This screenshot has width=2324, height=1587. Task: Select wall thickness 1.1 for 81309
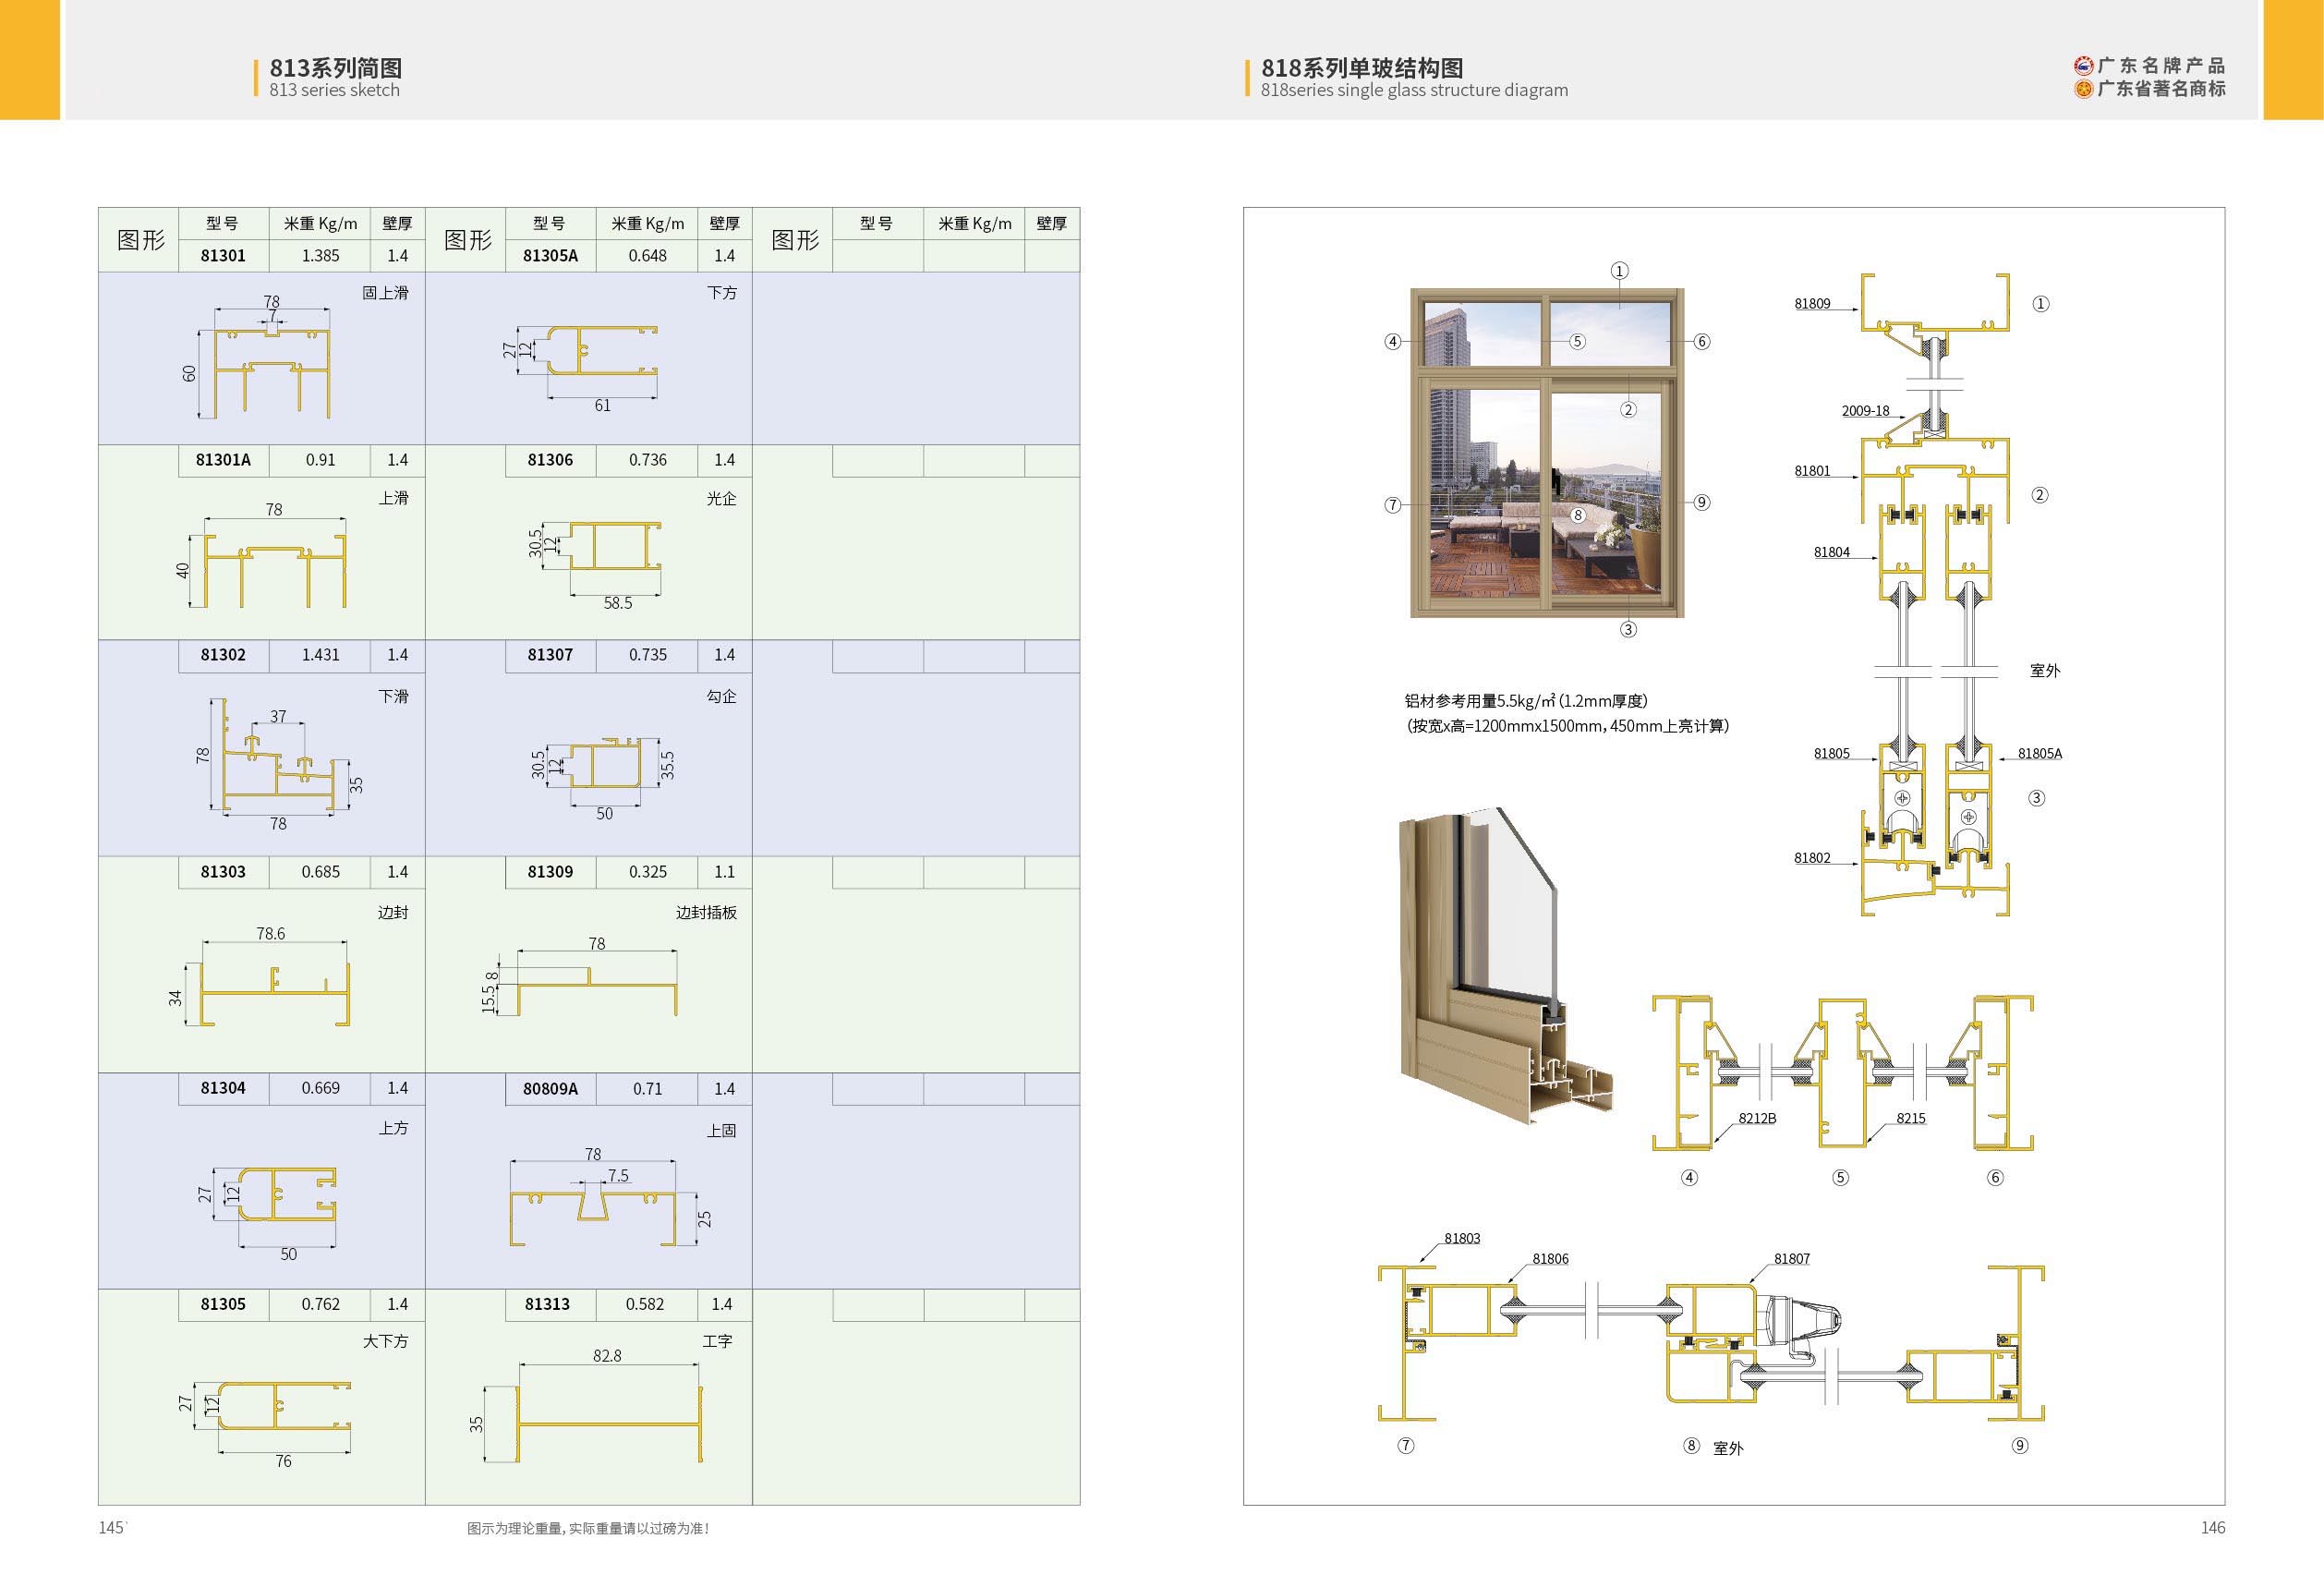(x=724, y=872)
